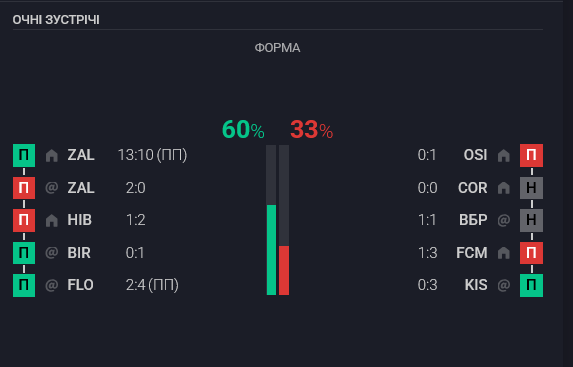The height and width of the screenshot is (367, 573).
Task: Open the FCM 1:3 match result
Action: click(x=427, y=253)
